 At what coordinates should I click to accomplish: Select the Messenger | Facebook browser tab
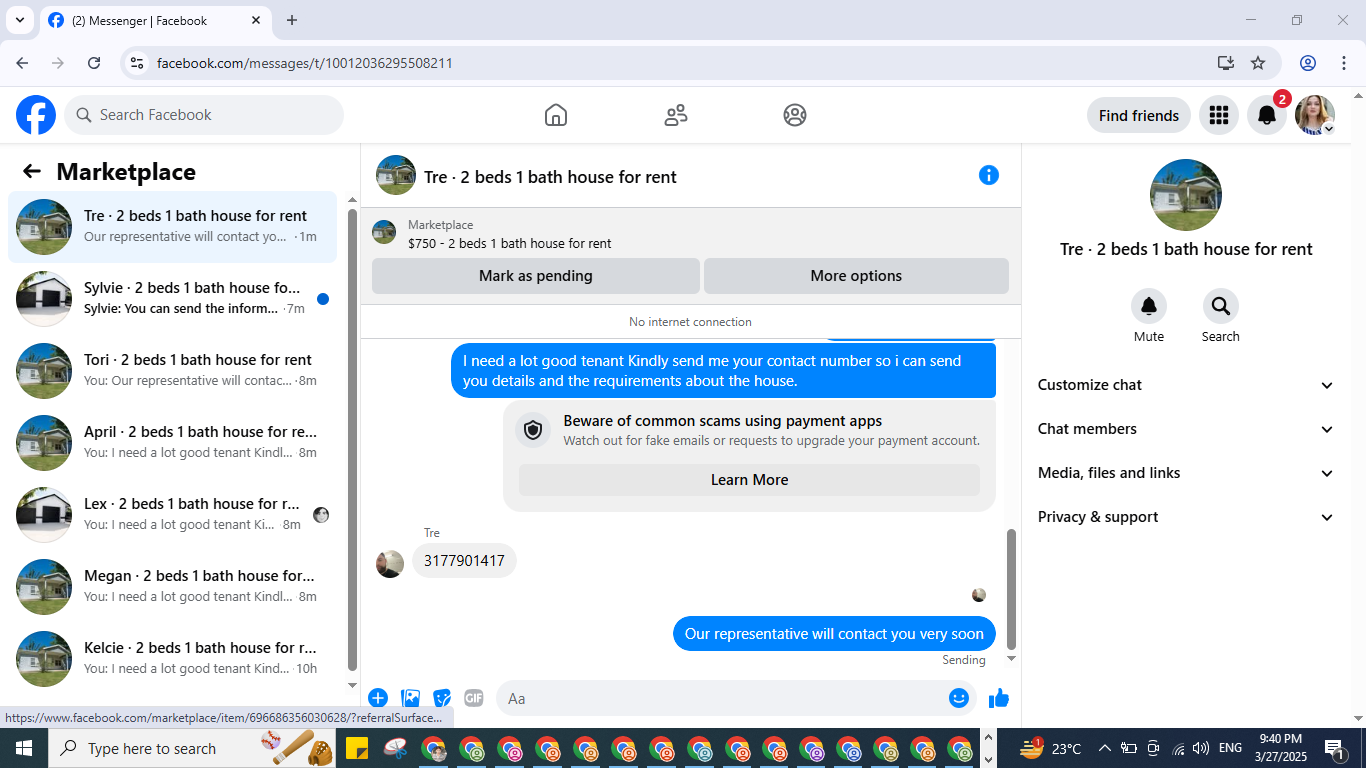coord(154,20)
